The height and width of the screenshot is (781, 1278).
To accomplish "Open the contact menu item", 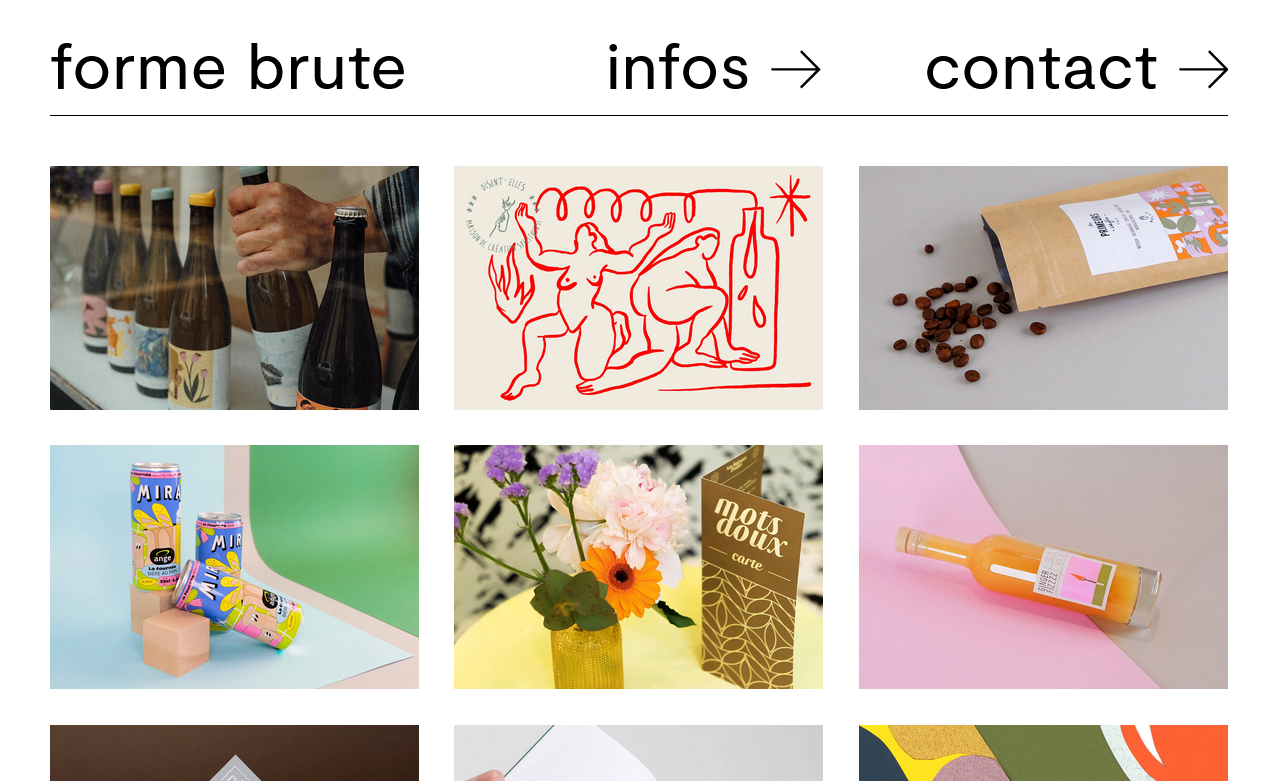I will (x=1076, y=68).
